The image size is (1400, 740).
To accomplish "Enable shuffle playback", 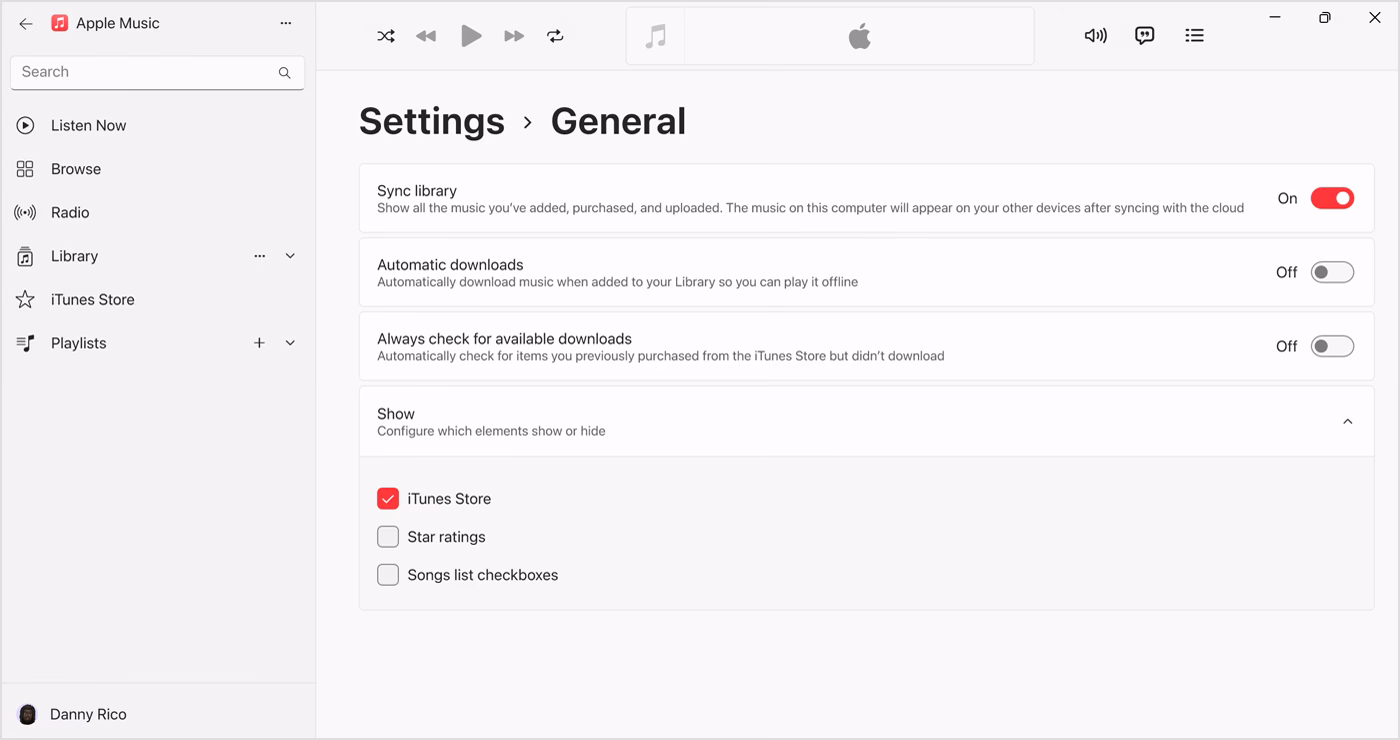I will pos(386,35).
